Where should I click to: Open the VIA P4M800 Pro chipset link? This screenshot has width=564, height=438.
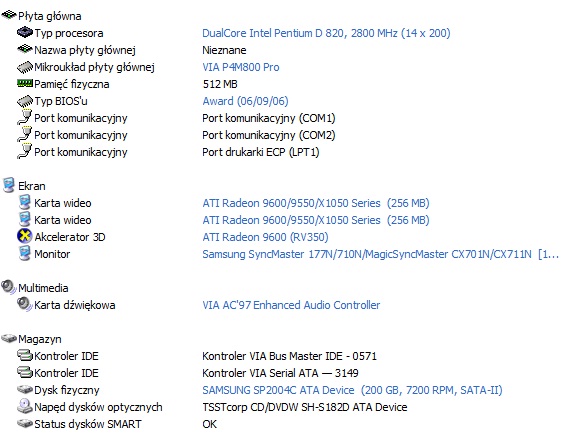tap(241, 67)
